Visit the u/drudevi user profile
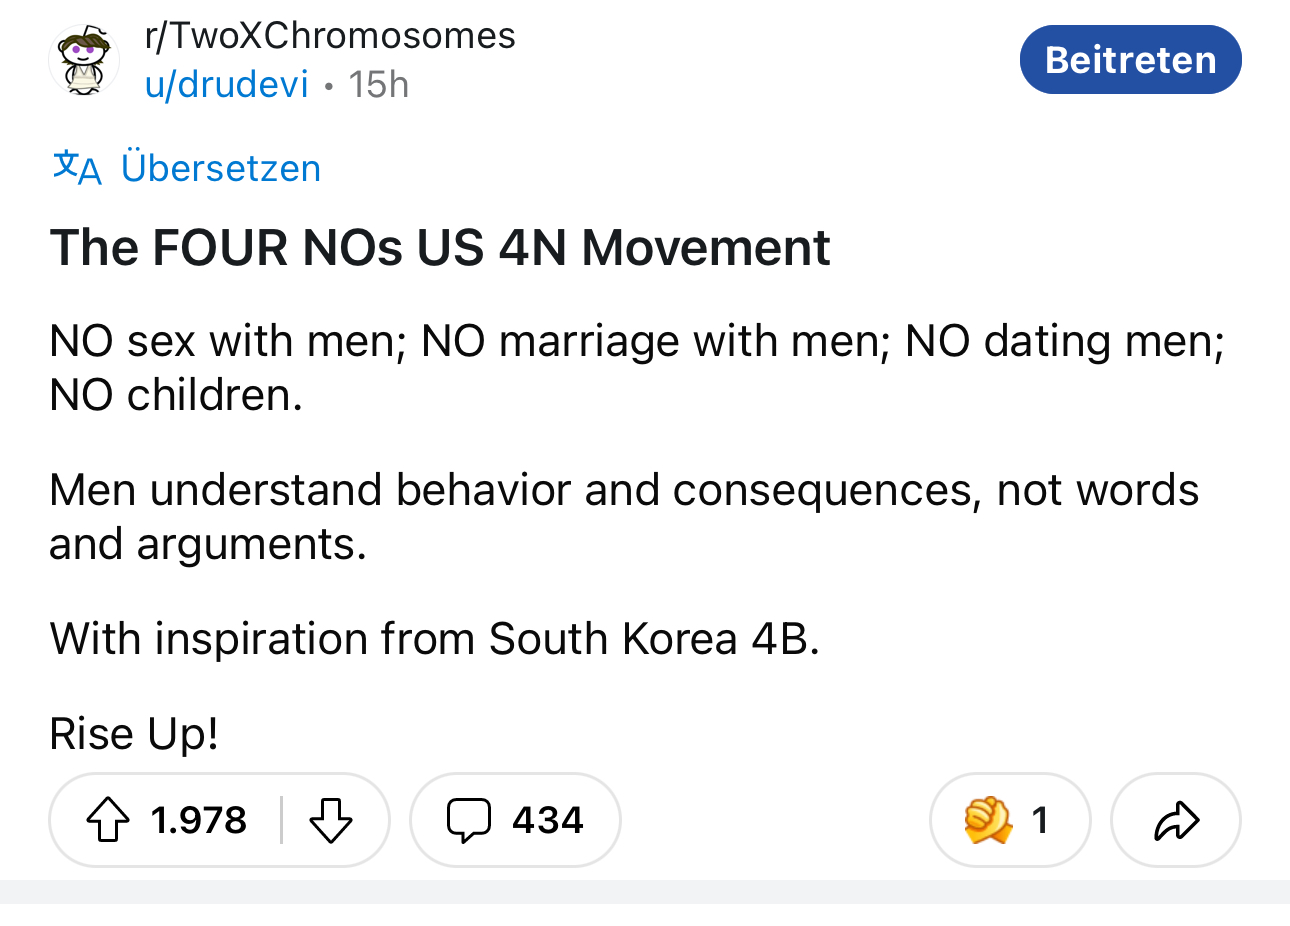1290x926 pixels. [227, 85]
